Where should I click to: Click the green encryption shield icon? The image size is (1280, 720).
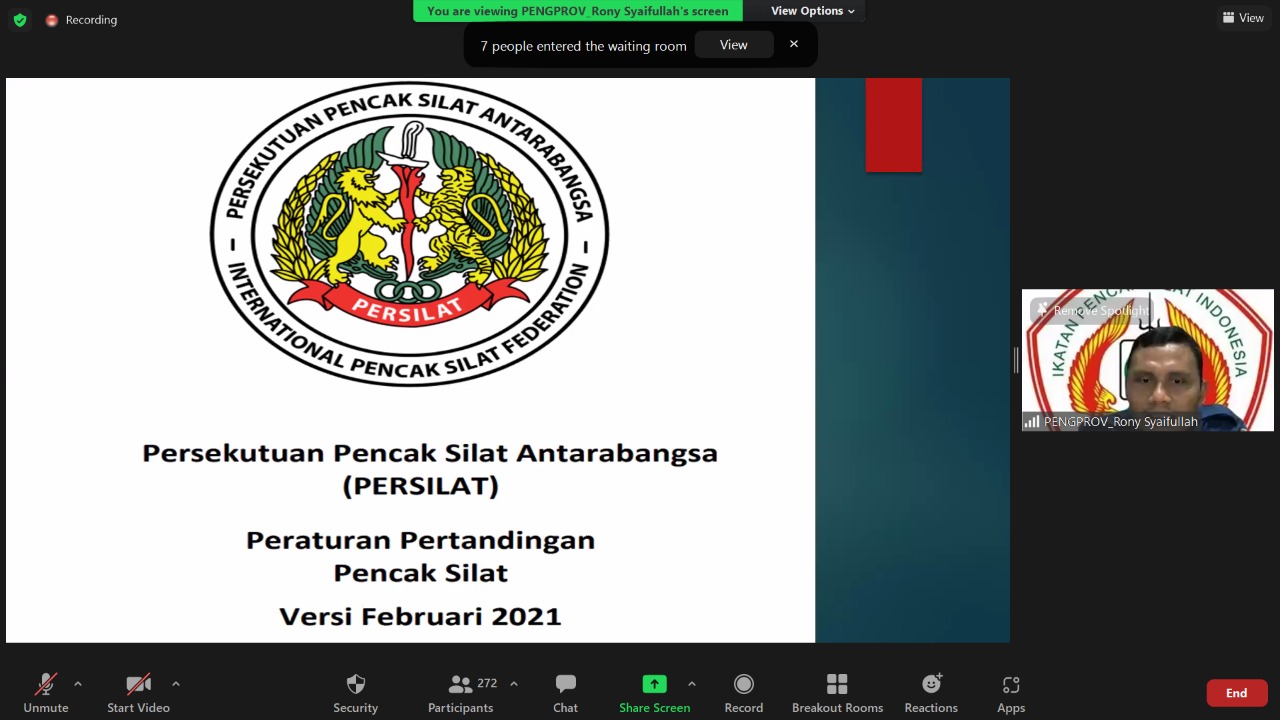pyautogui.click(x=20, y=20)
